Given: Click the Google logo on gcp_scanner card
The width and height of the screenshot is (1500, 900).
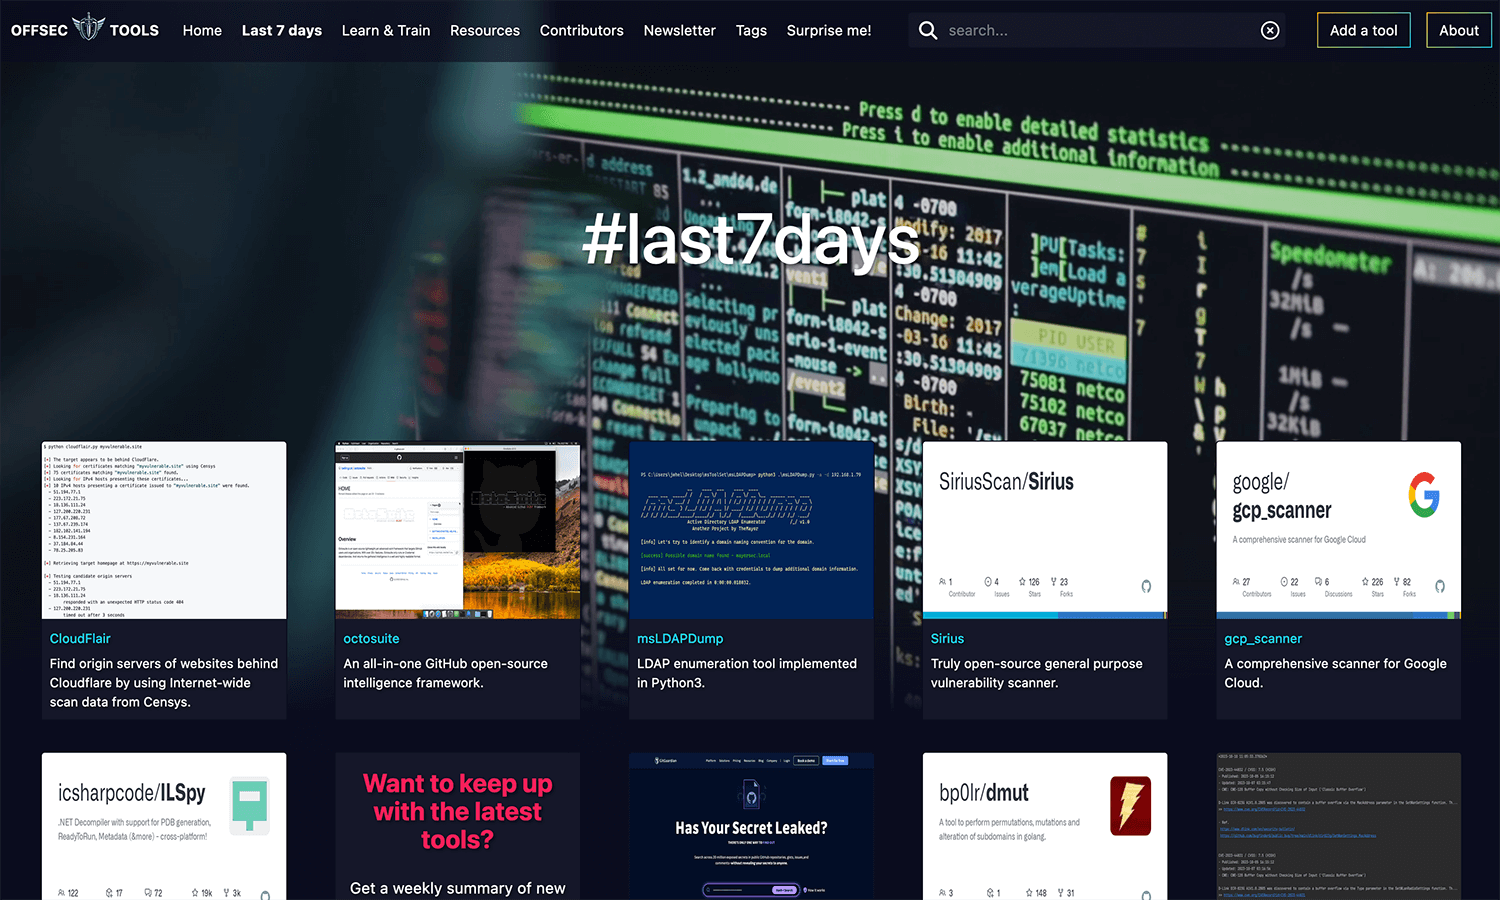Looking at the screenshot, I should point(1424,495).
